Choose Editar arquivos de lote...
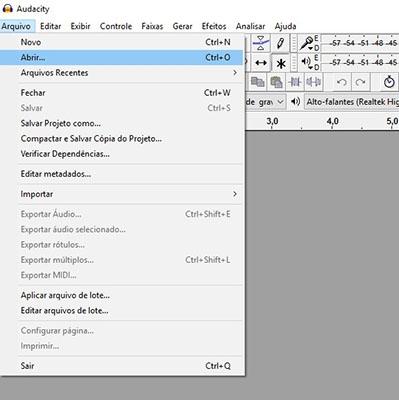This screenshot has width=399, height=400. coord(123,311)
